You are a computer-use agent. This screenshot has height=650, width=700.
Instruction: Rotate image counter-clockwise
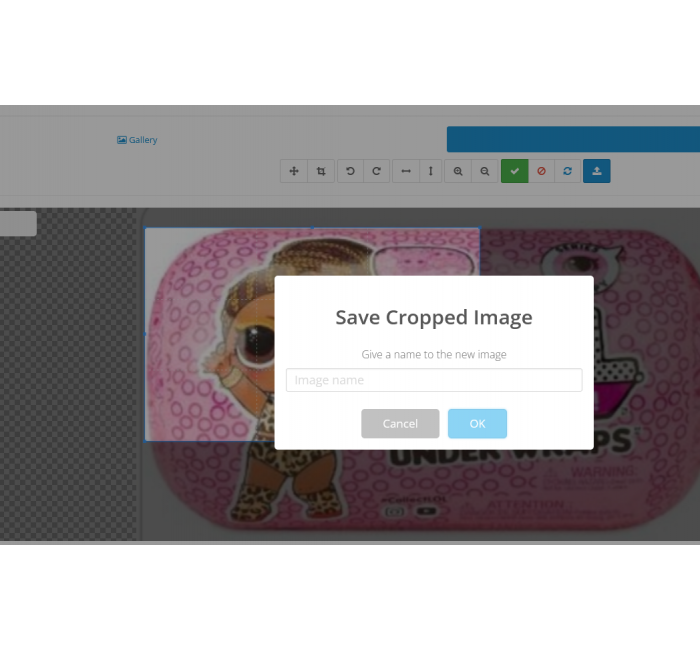(350, 171)
